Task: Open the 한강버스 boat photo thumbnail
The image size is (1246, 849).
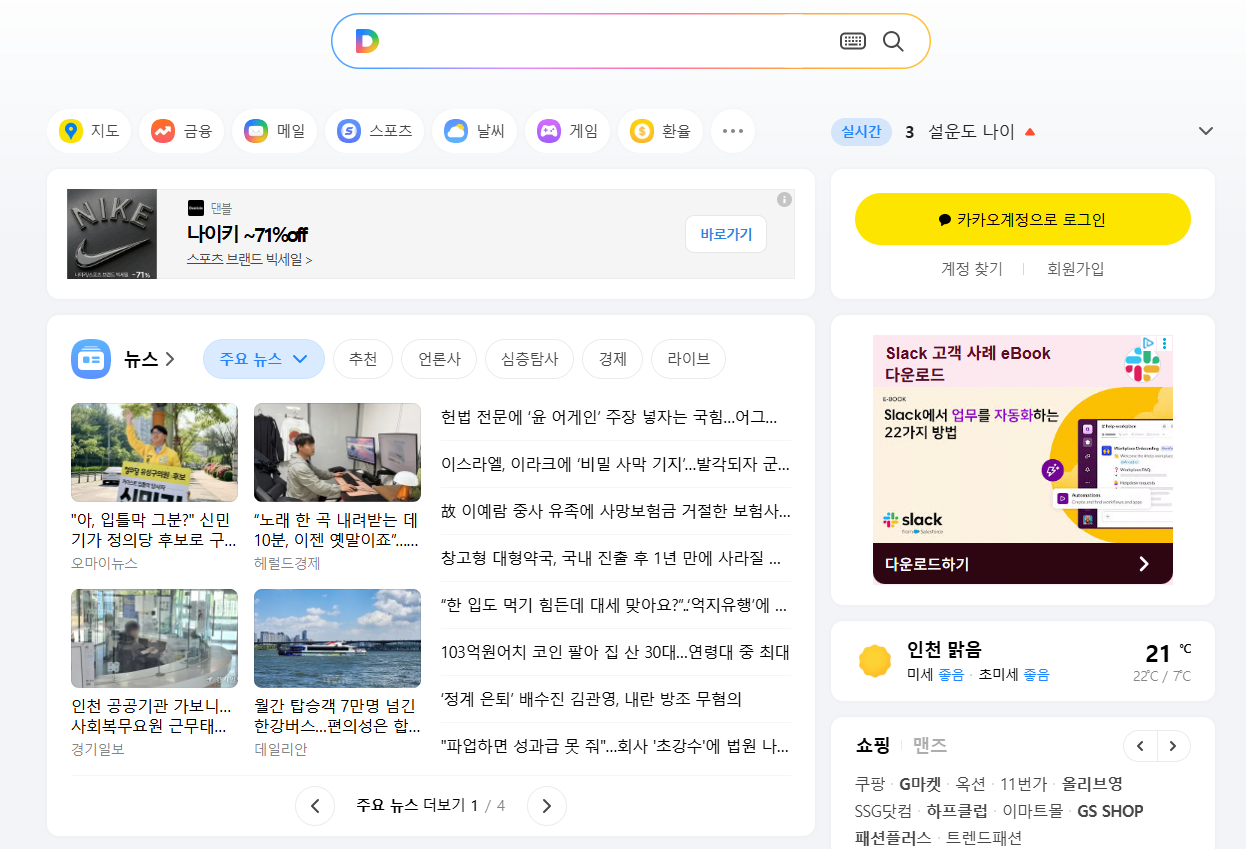Action: 337,638
